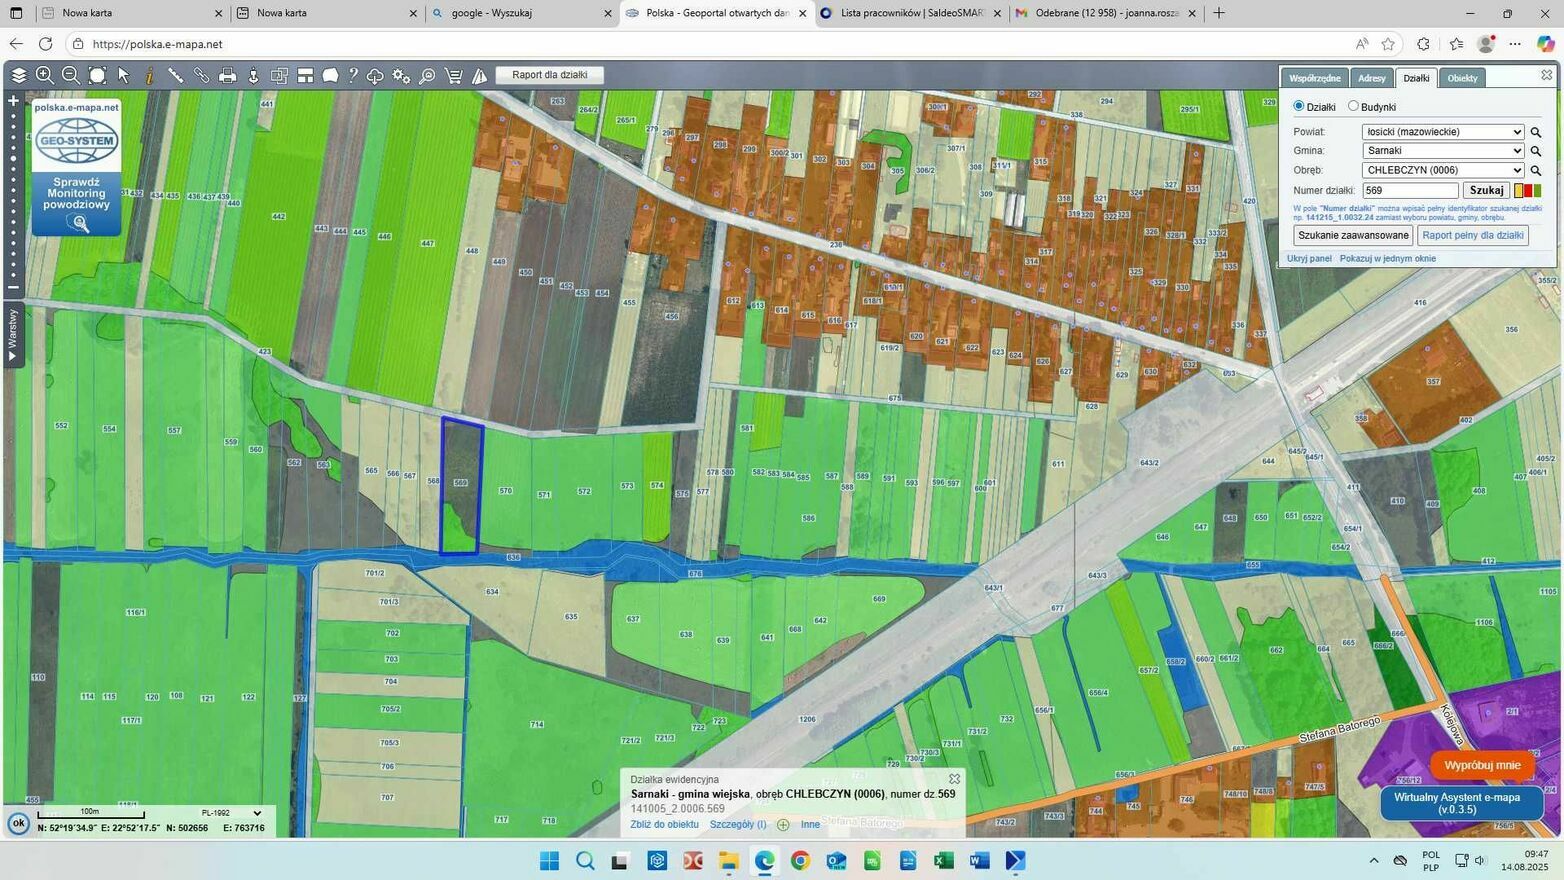Switch to the Współrzędne tab

(1314, 78)
